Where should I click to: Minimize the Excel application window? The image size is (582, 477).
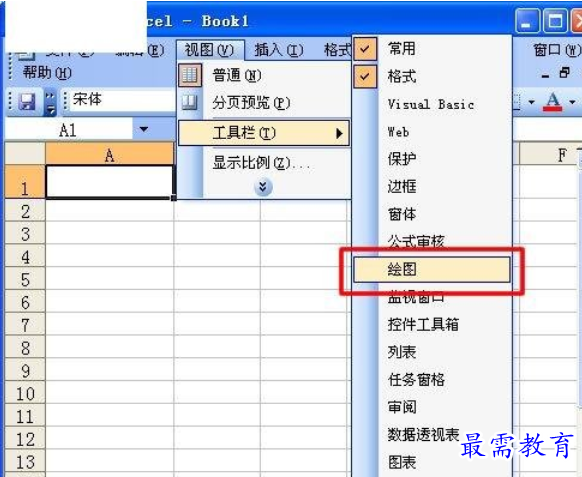click(527, 21)
